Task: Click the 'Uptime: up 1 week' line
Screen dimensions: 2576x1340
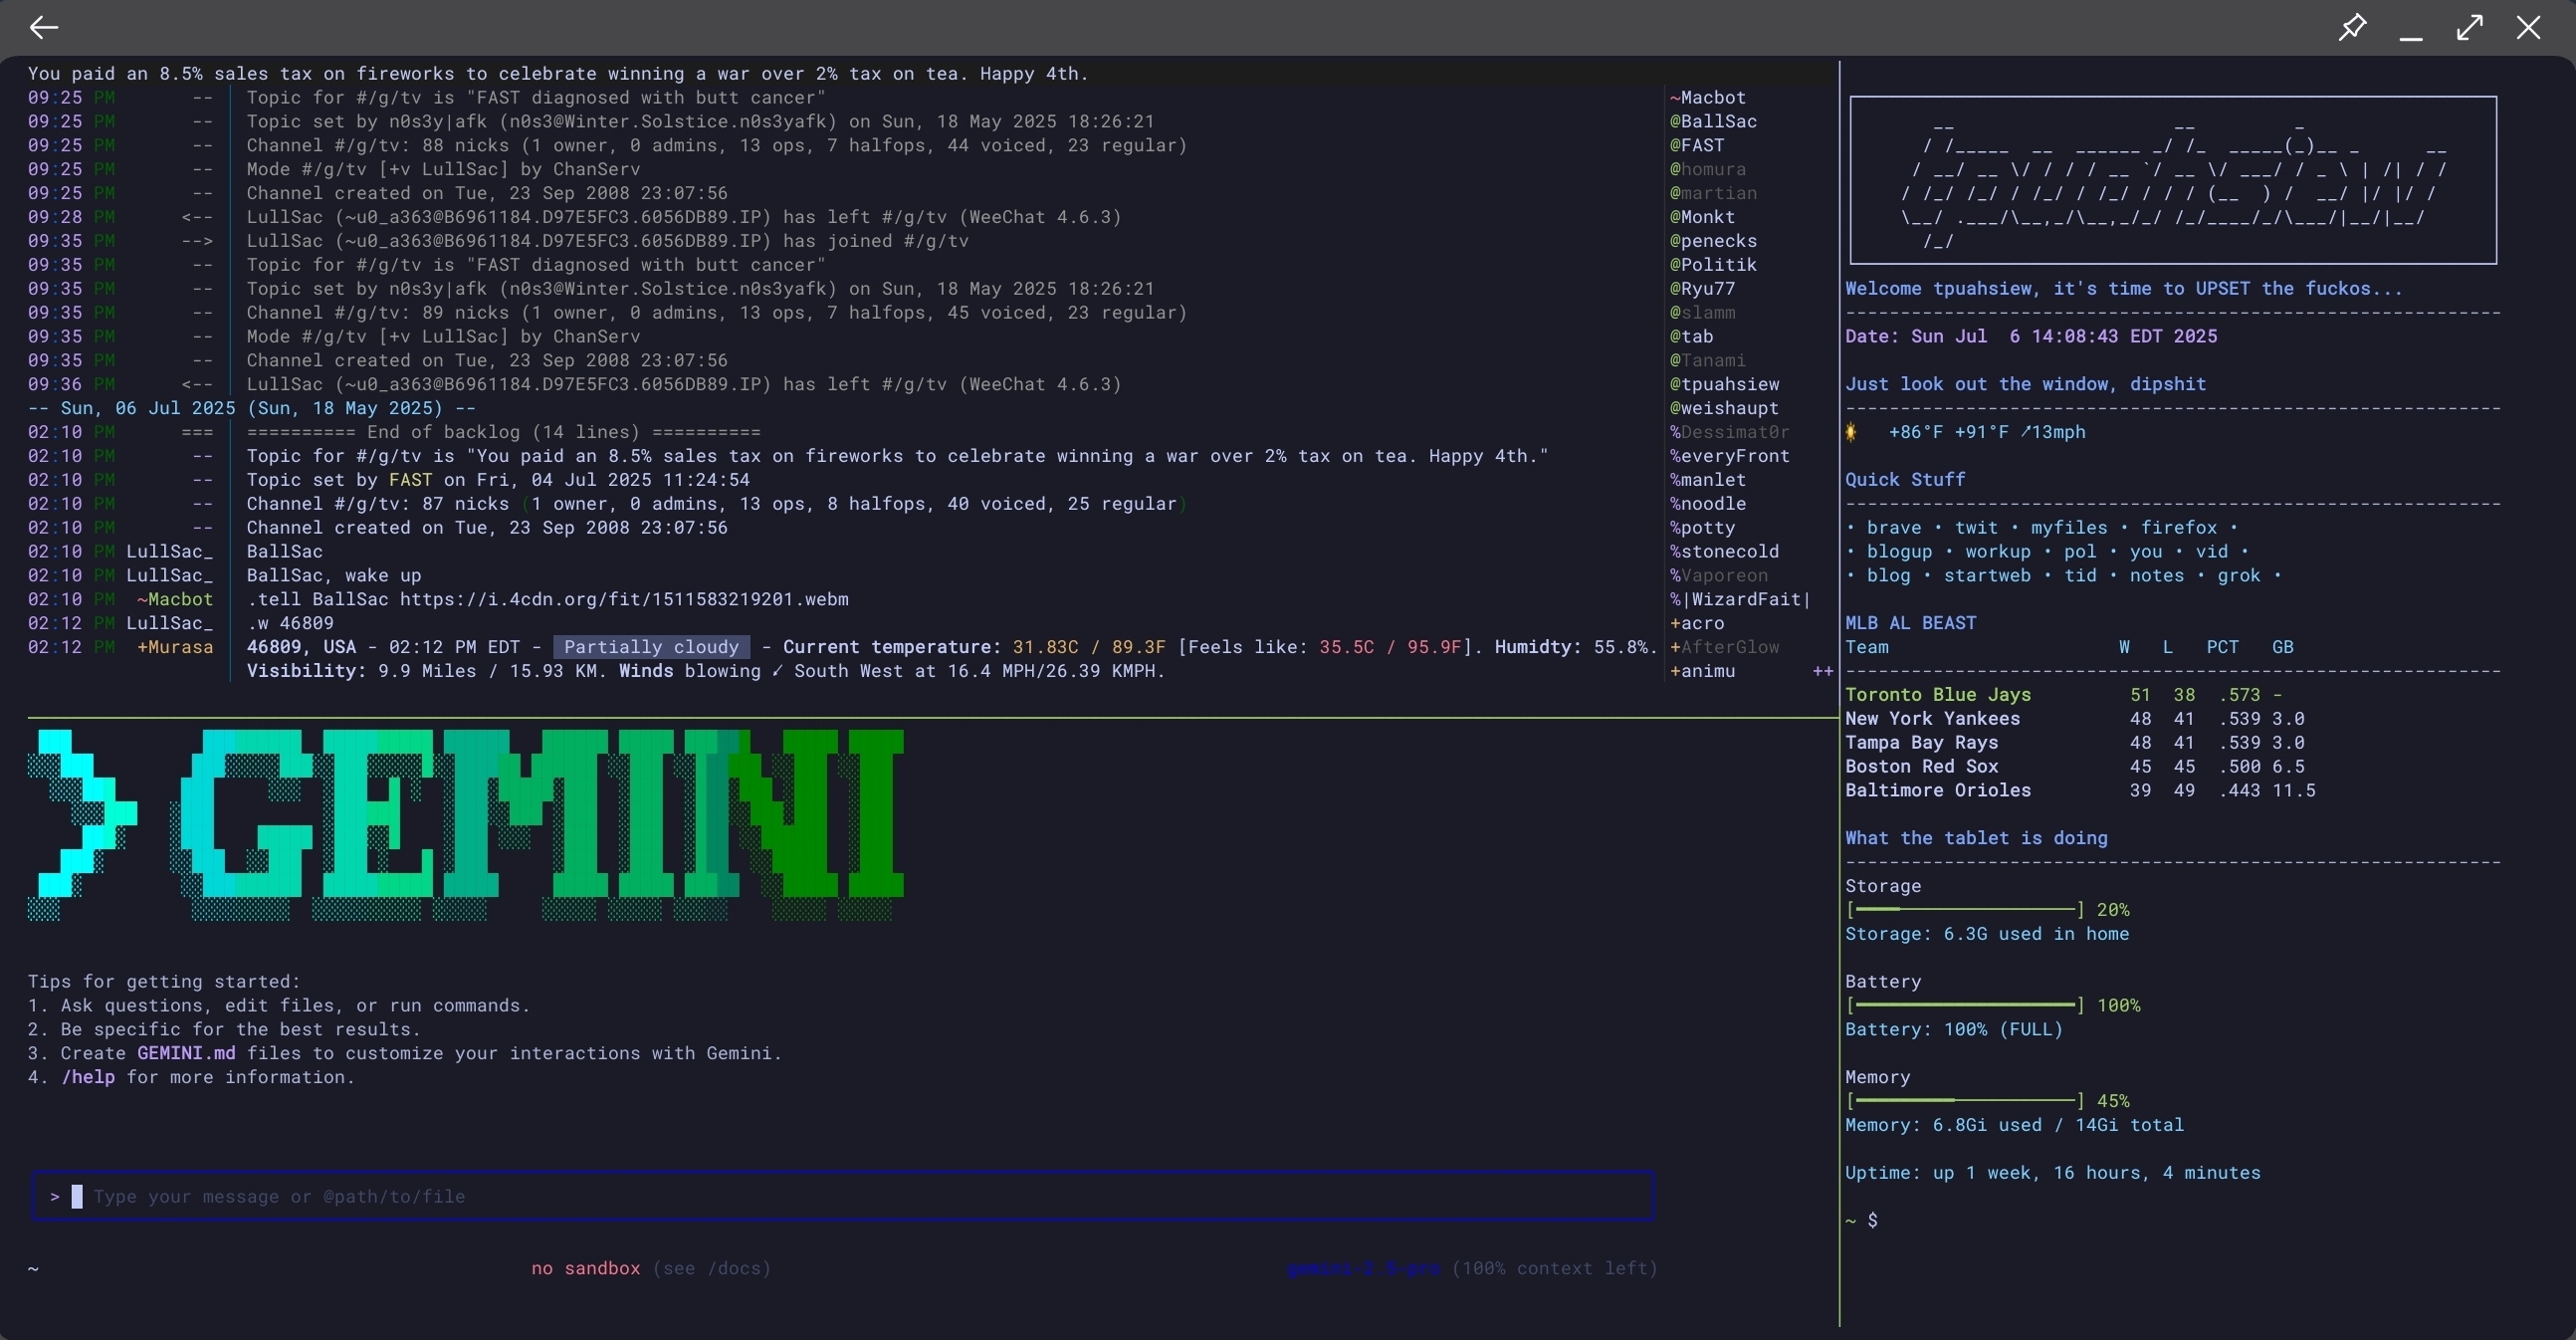Action: (x=2053, y=1173)
